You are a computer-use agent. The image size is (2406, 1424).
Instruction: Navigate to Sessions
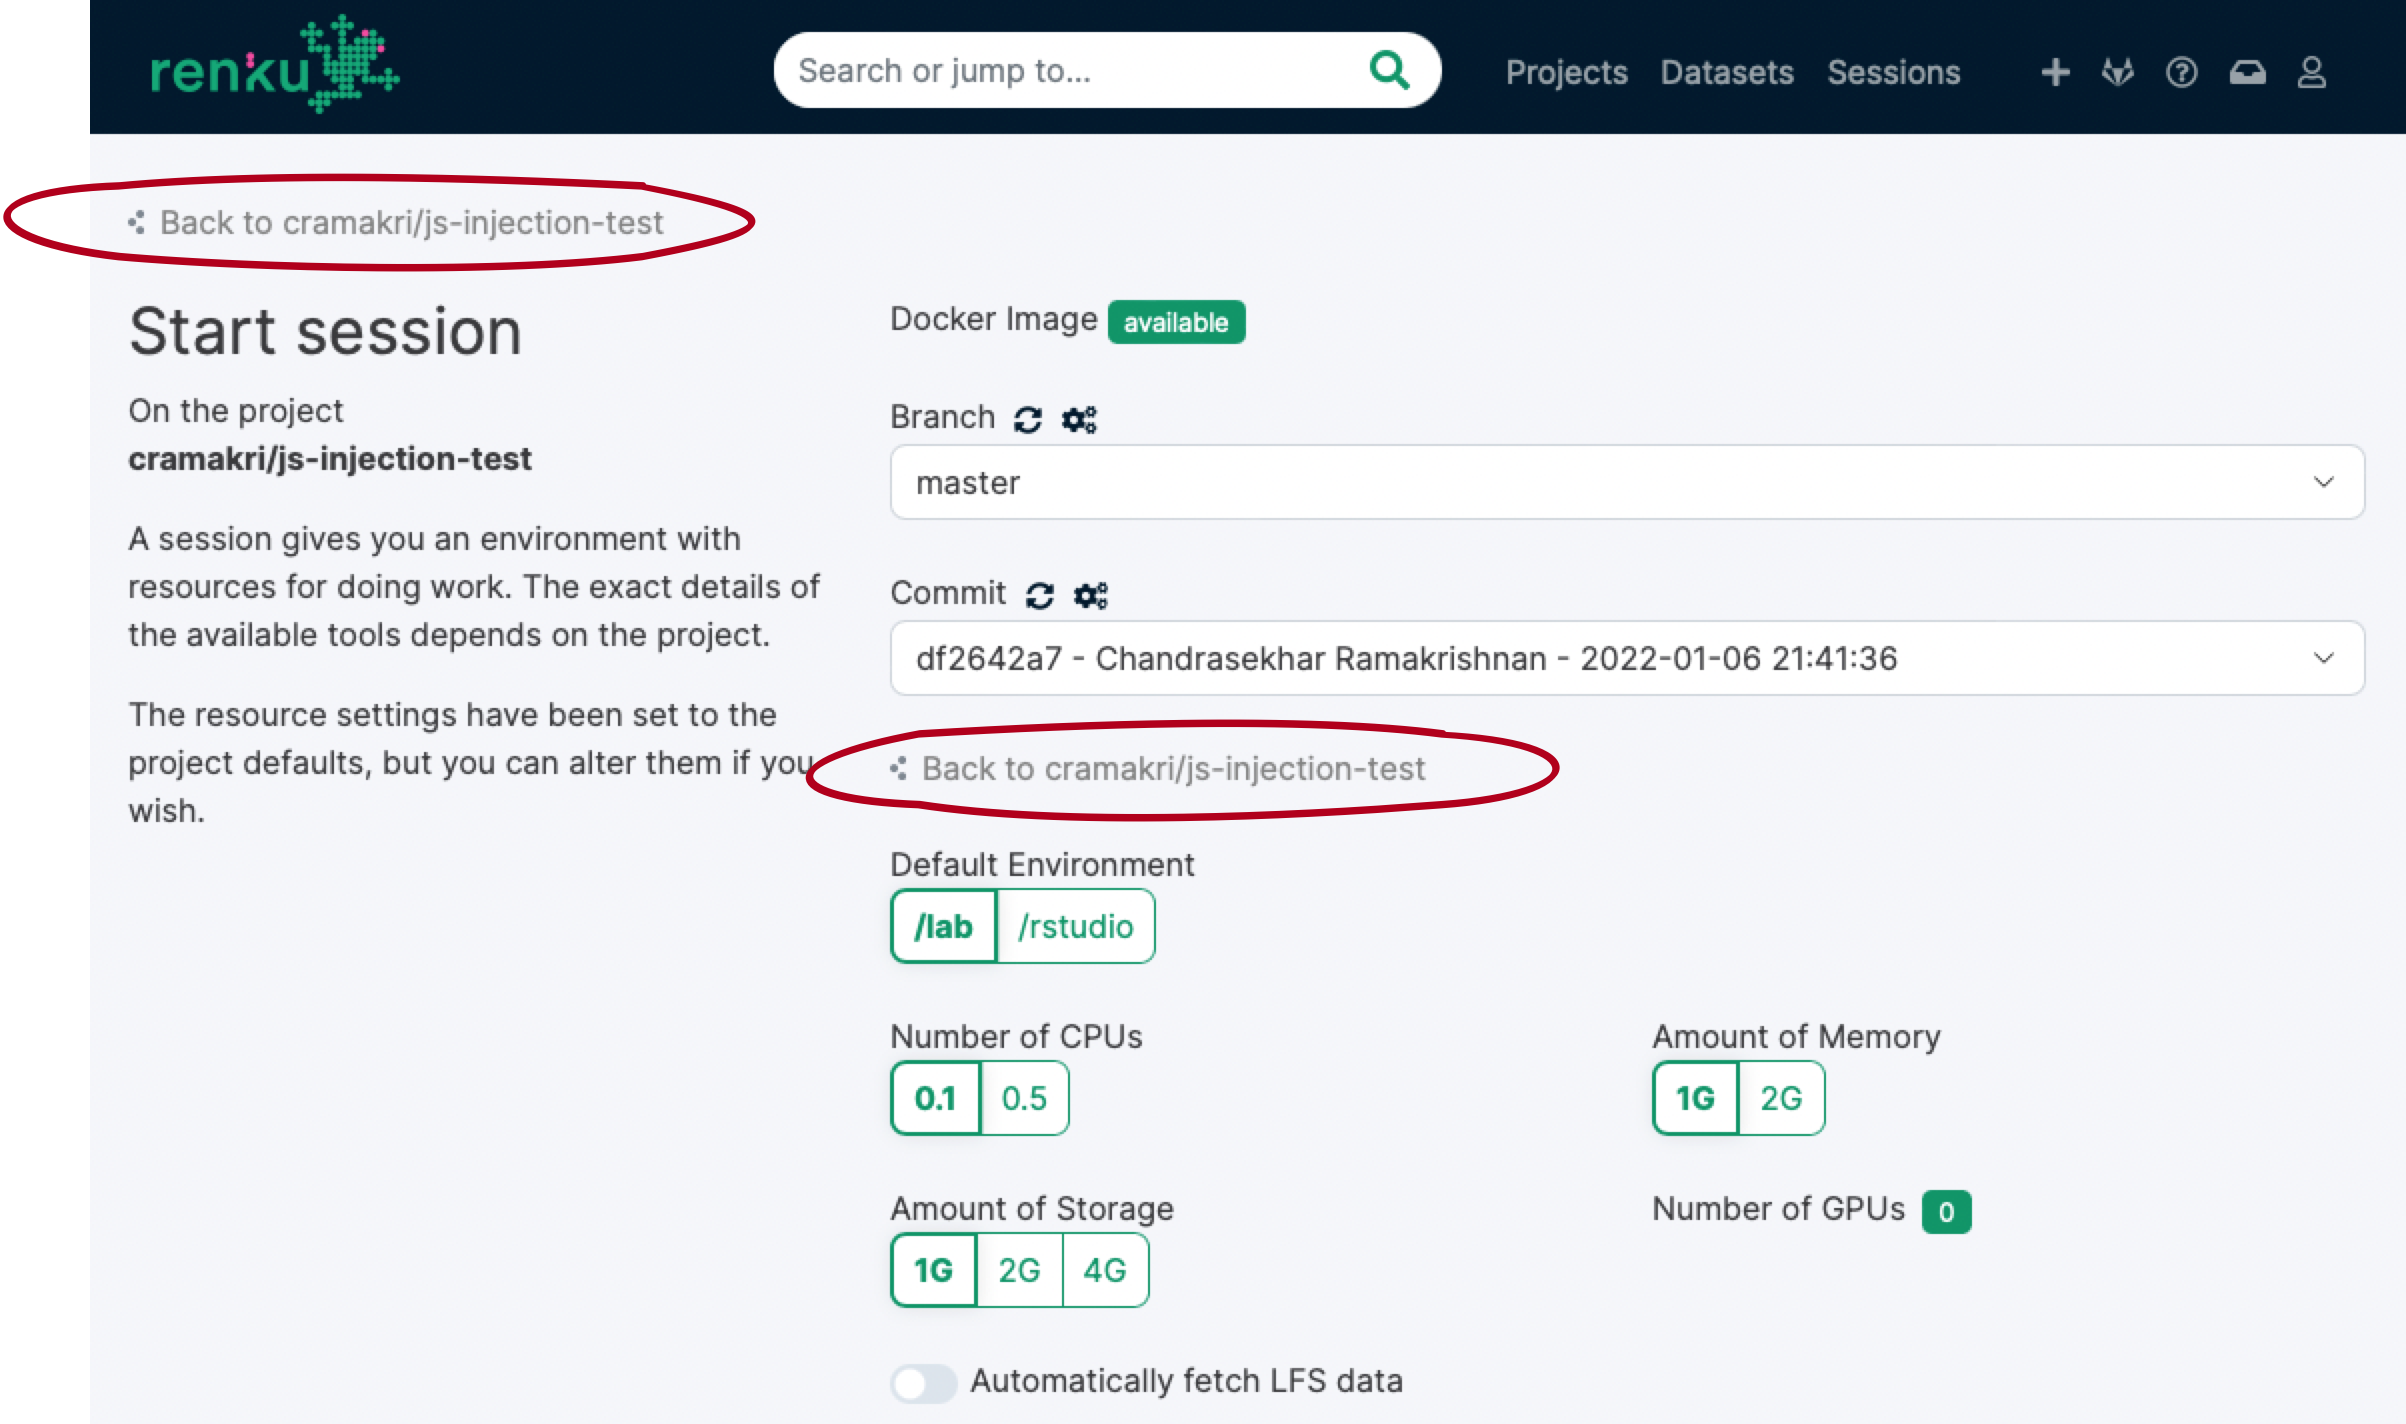click(x=1893, y=71)
